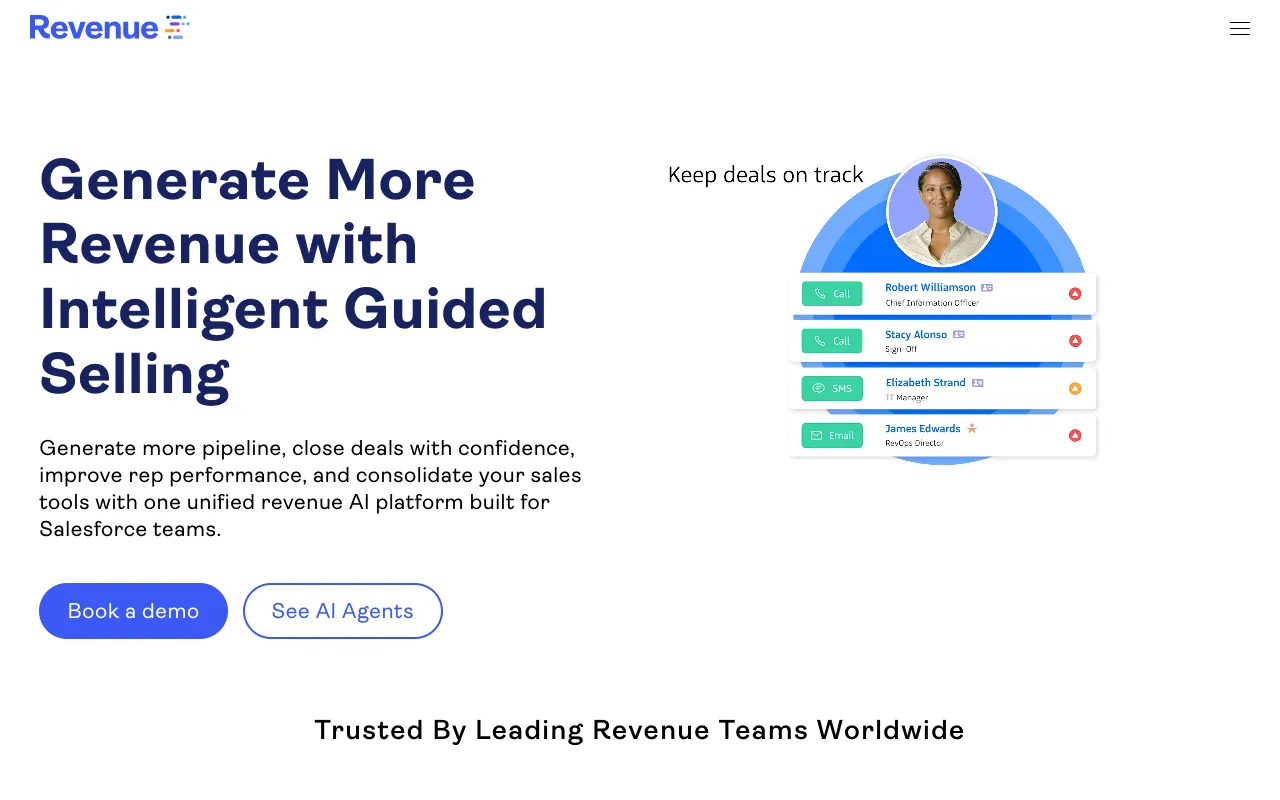Open the Email icon for James Edwards

[x=831, y=435]
